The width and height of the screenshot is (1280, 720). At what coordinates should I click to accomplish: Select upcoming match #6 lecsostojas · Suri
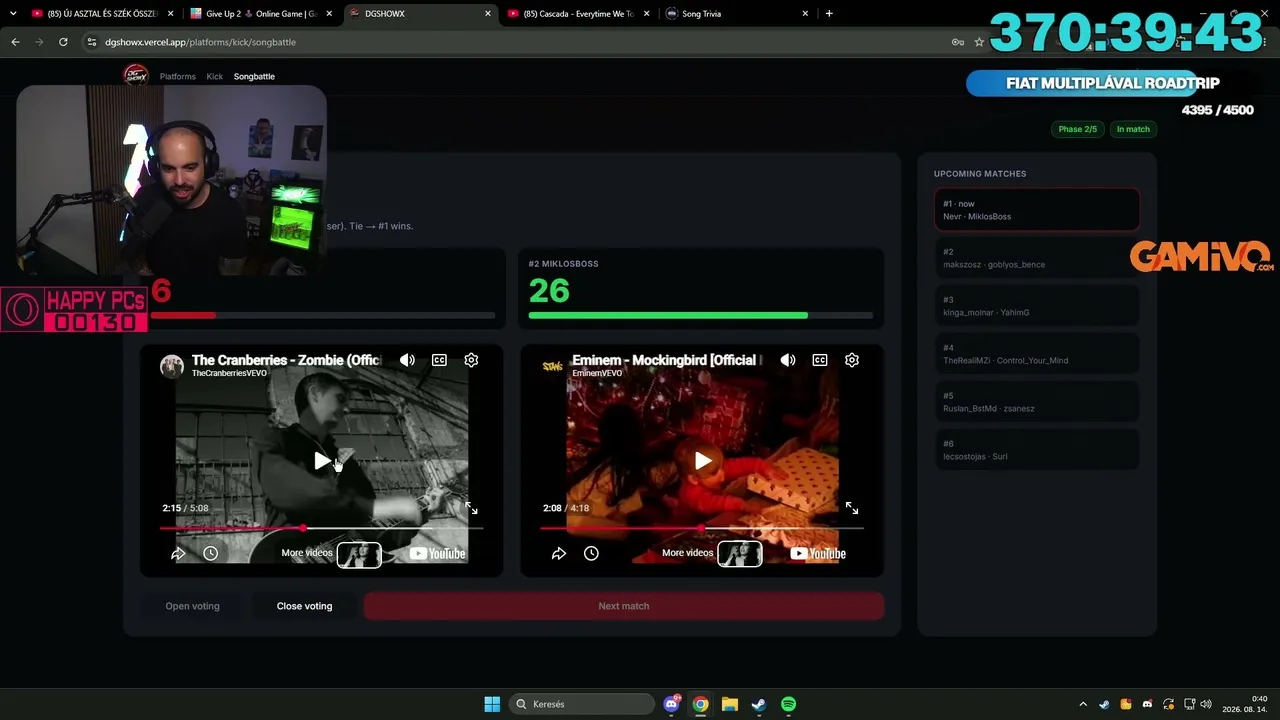point(1037,450)
